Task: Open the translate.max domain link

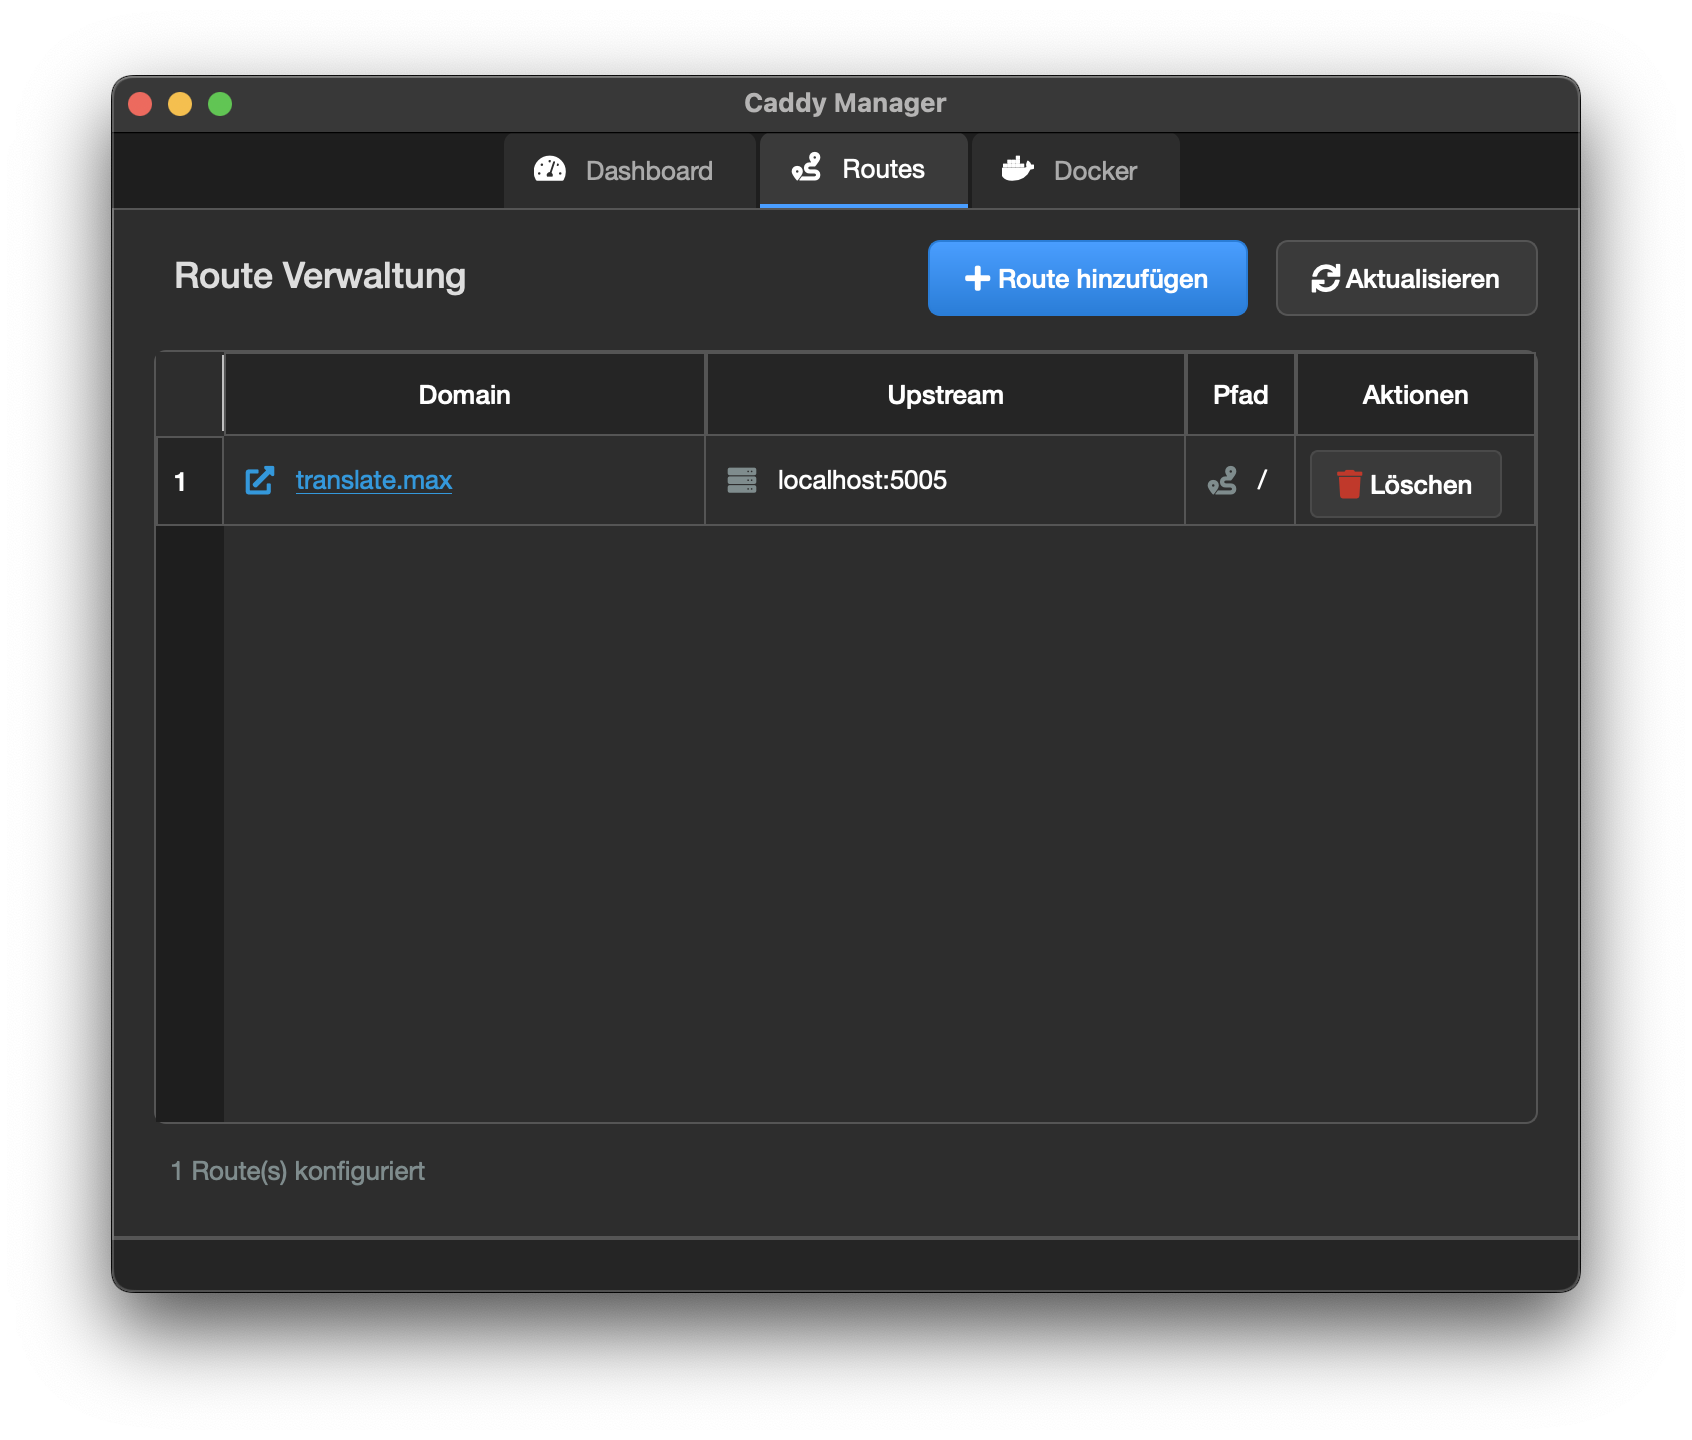Action: tap(374, 481)
